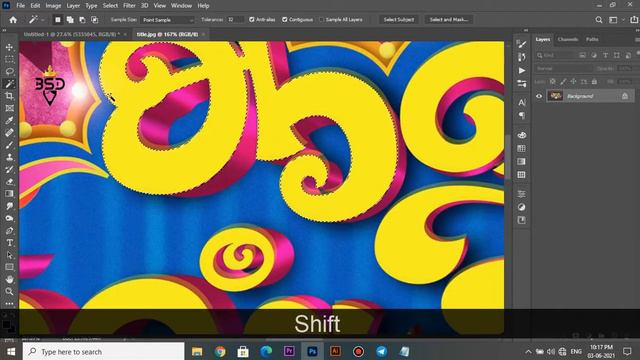Viewport: 640px width, 360px height.
Task: Select the Zoom tool
Action: click(9, 291)
